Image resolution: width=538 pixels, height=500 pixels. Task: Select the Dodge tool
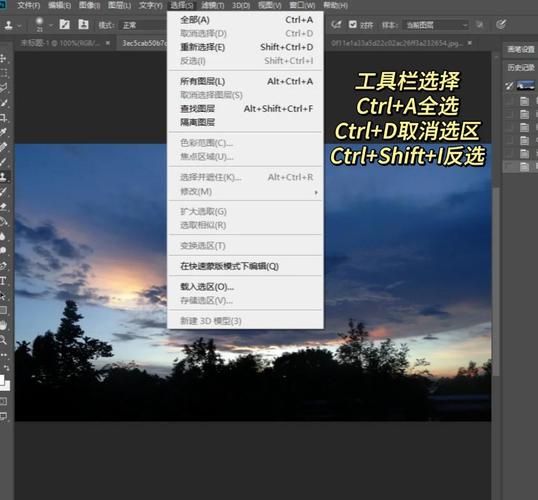click(x=3, y=251)
